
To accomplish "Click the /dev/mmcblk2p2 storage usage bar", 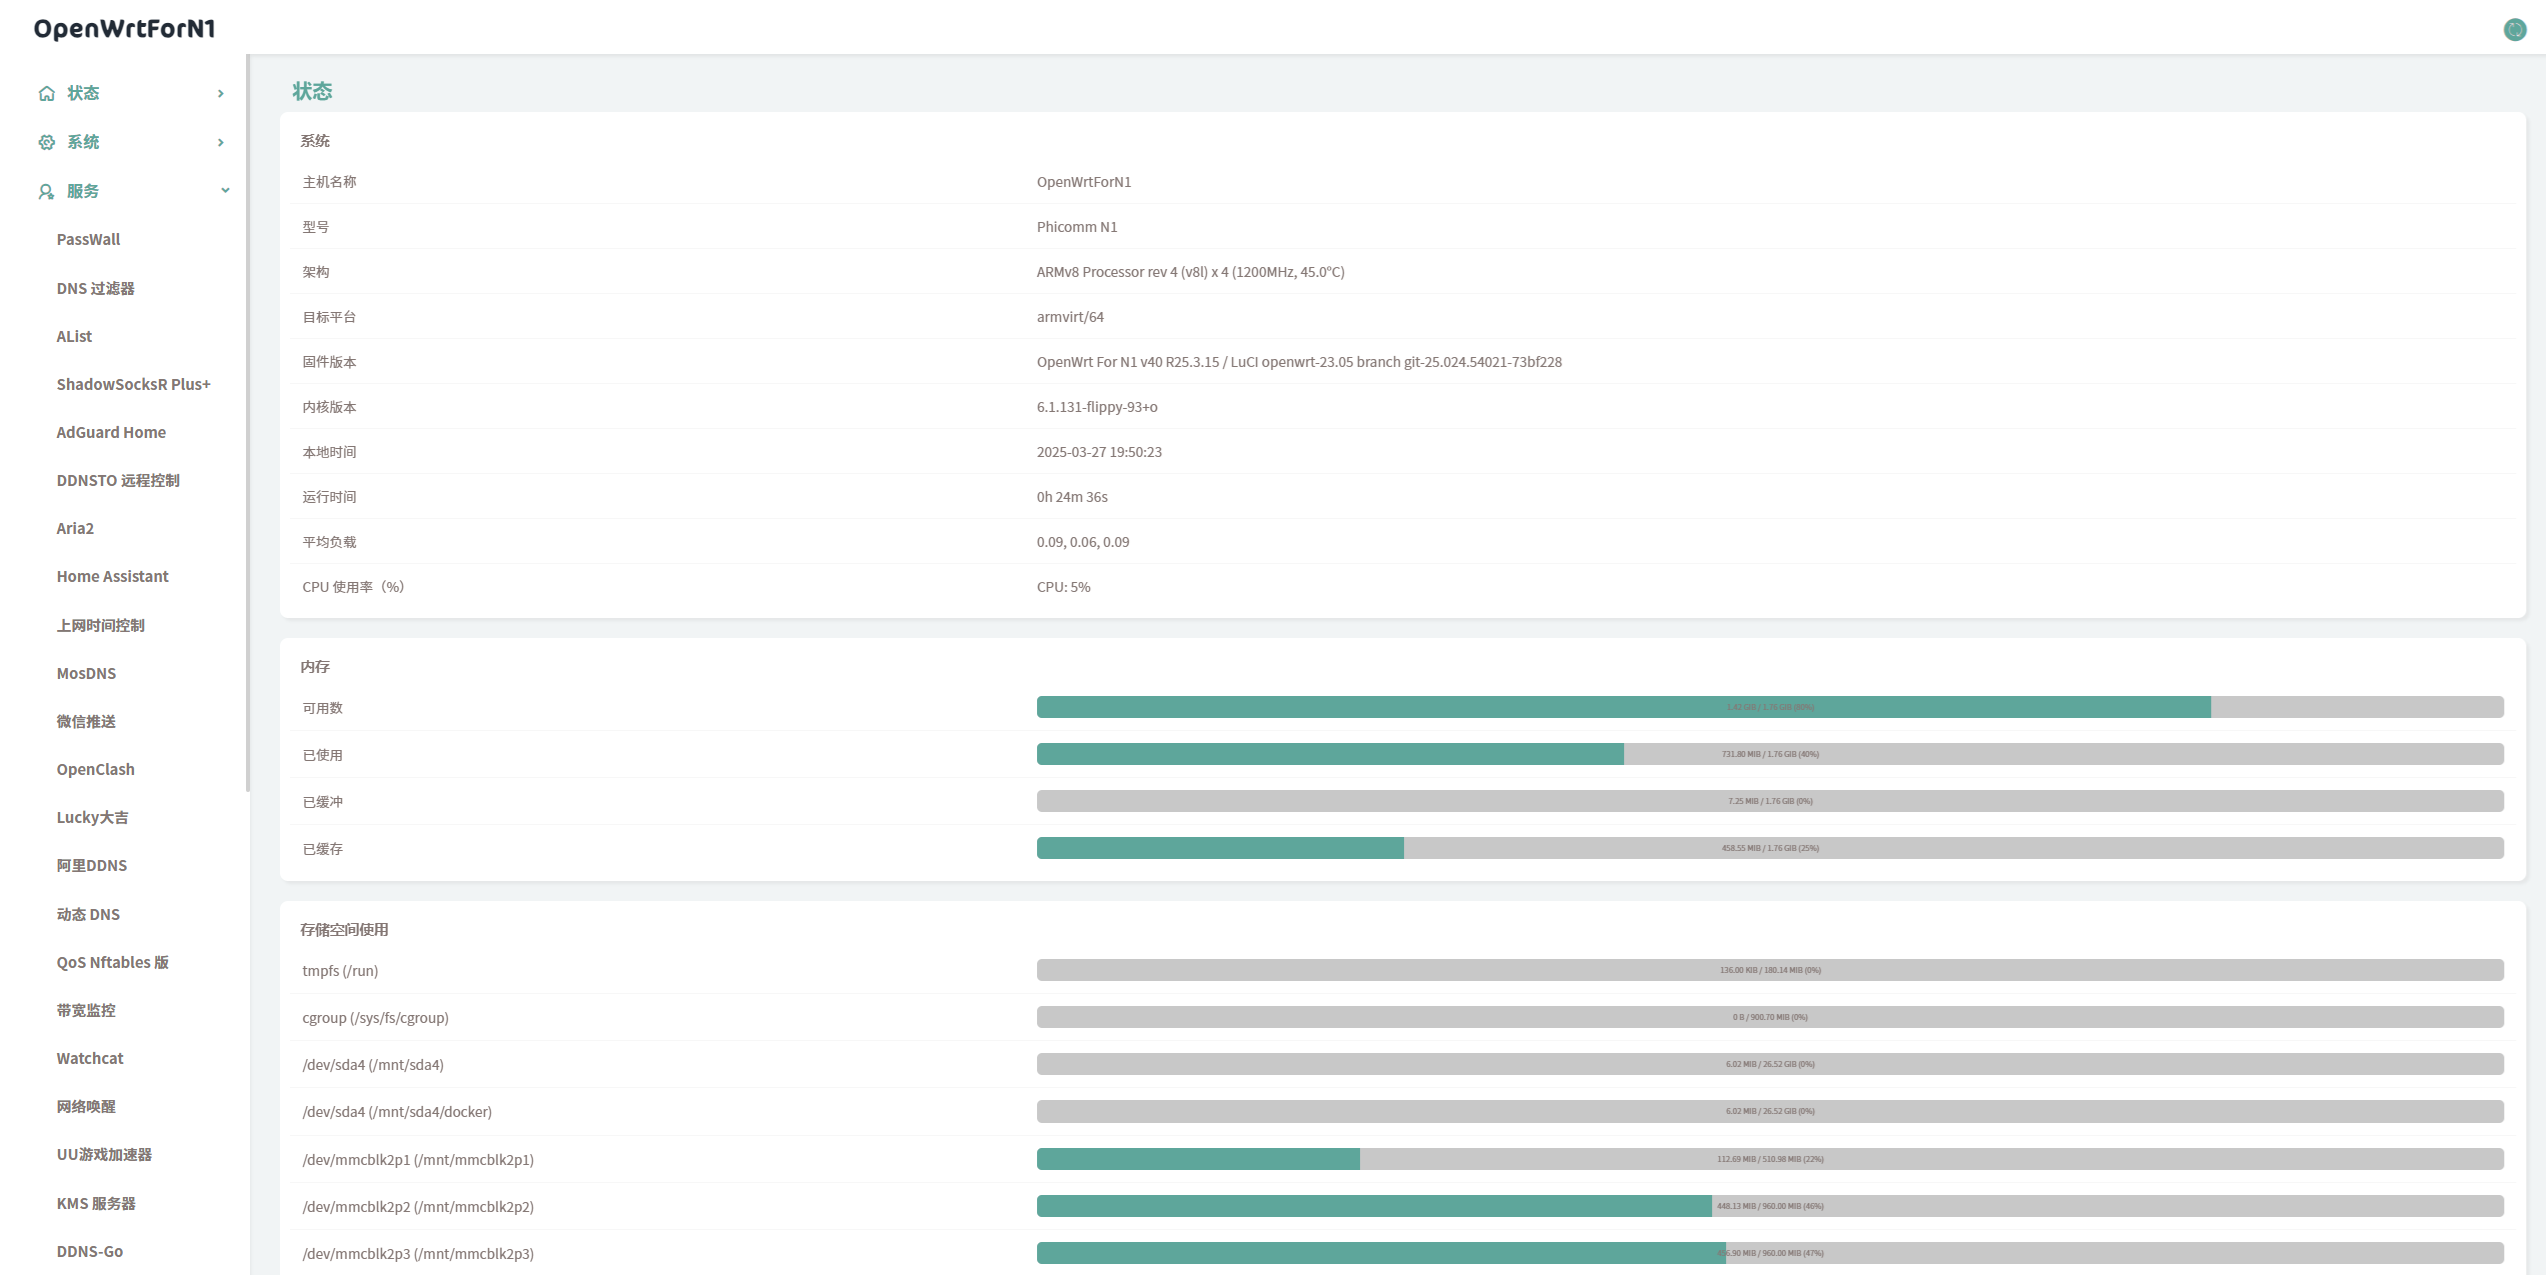I will click(x=1769, y=1207).
